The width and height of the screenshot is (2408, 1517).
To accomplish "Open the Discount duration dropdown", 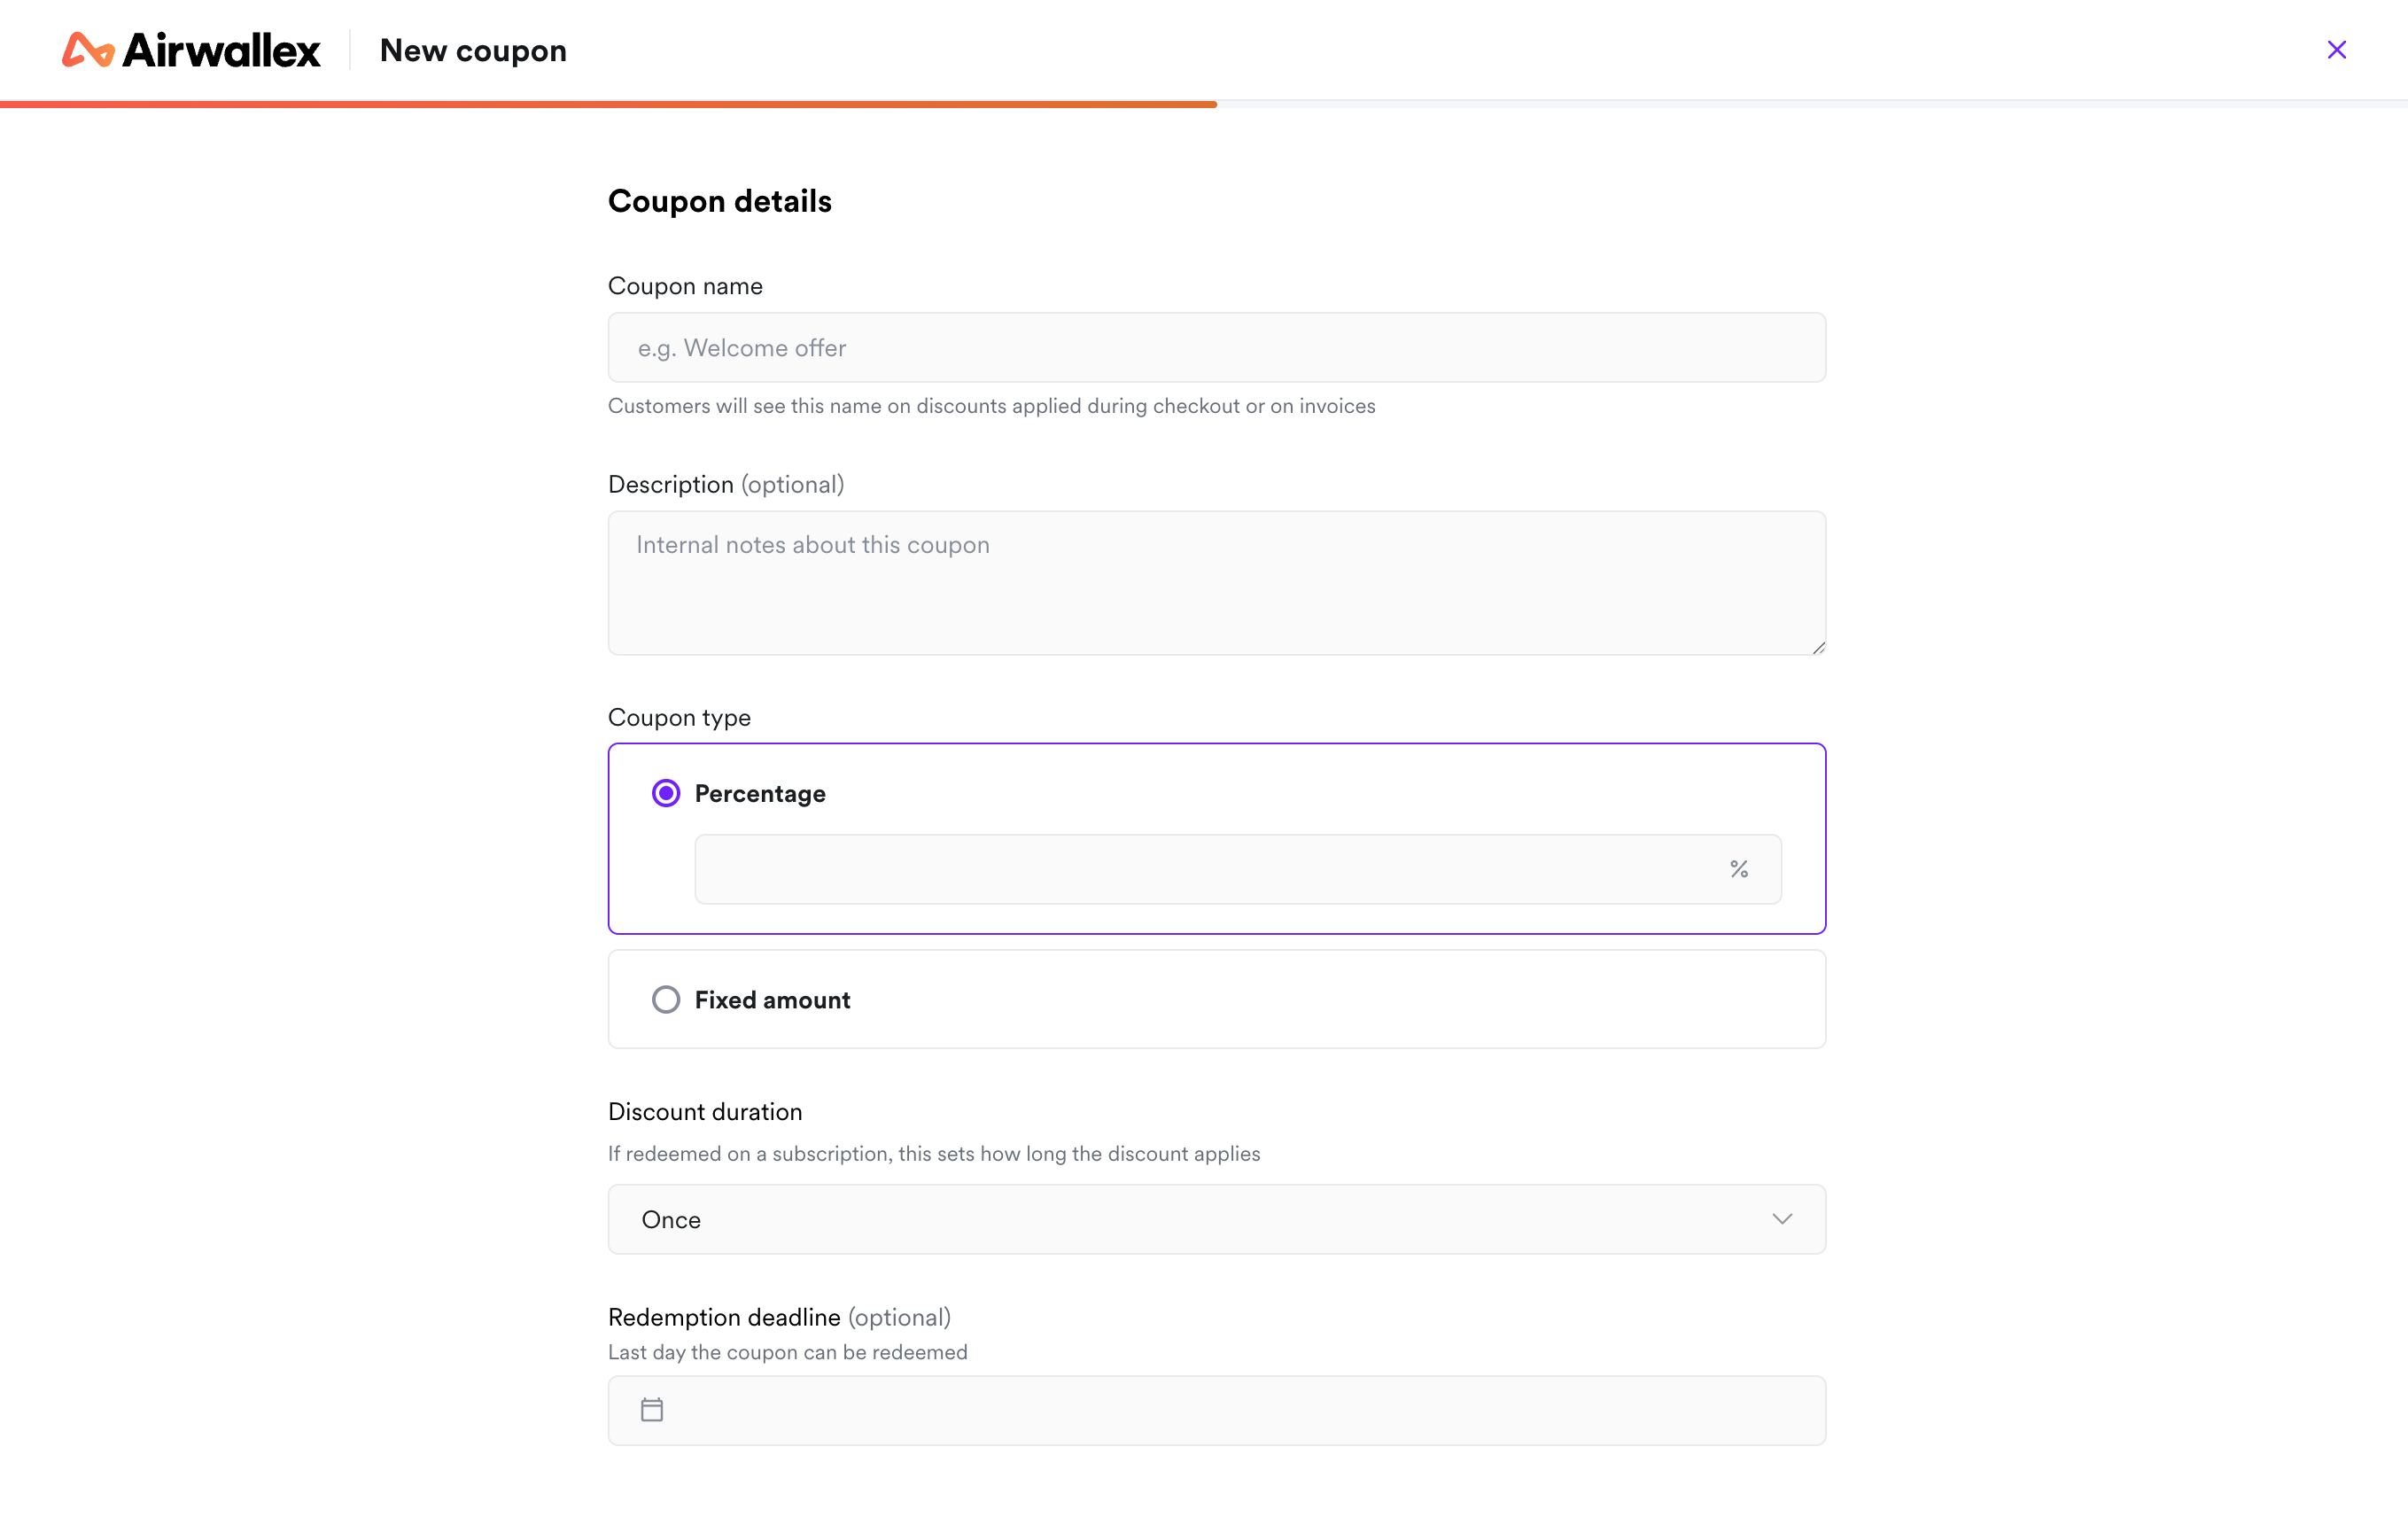I will pyautogui.click(x=1216, y=1219).
